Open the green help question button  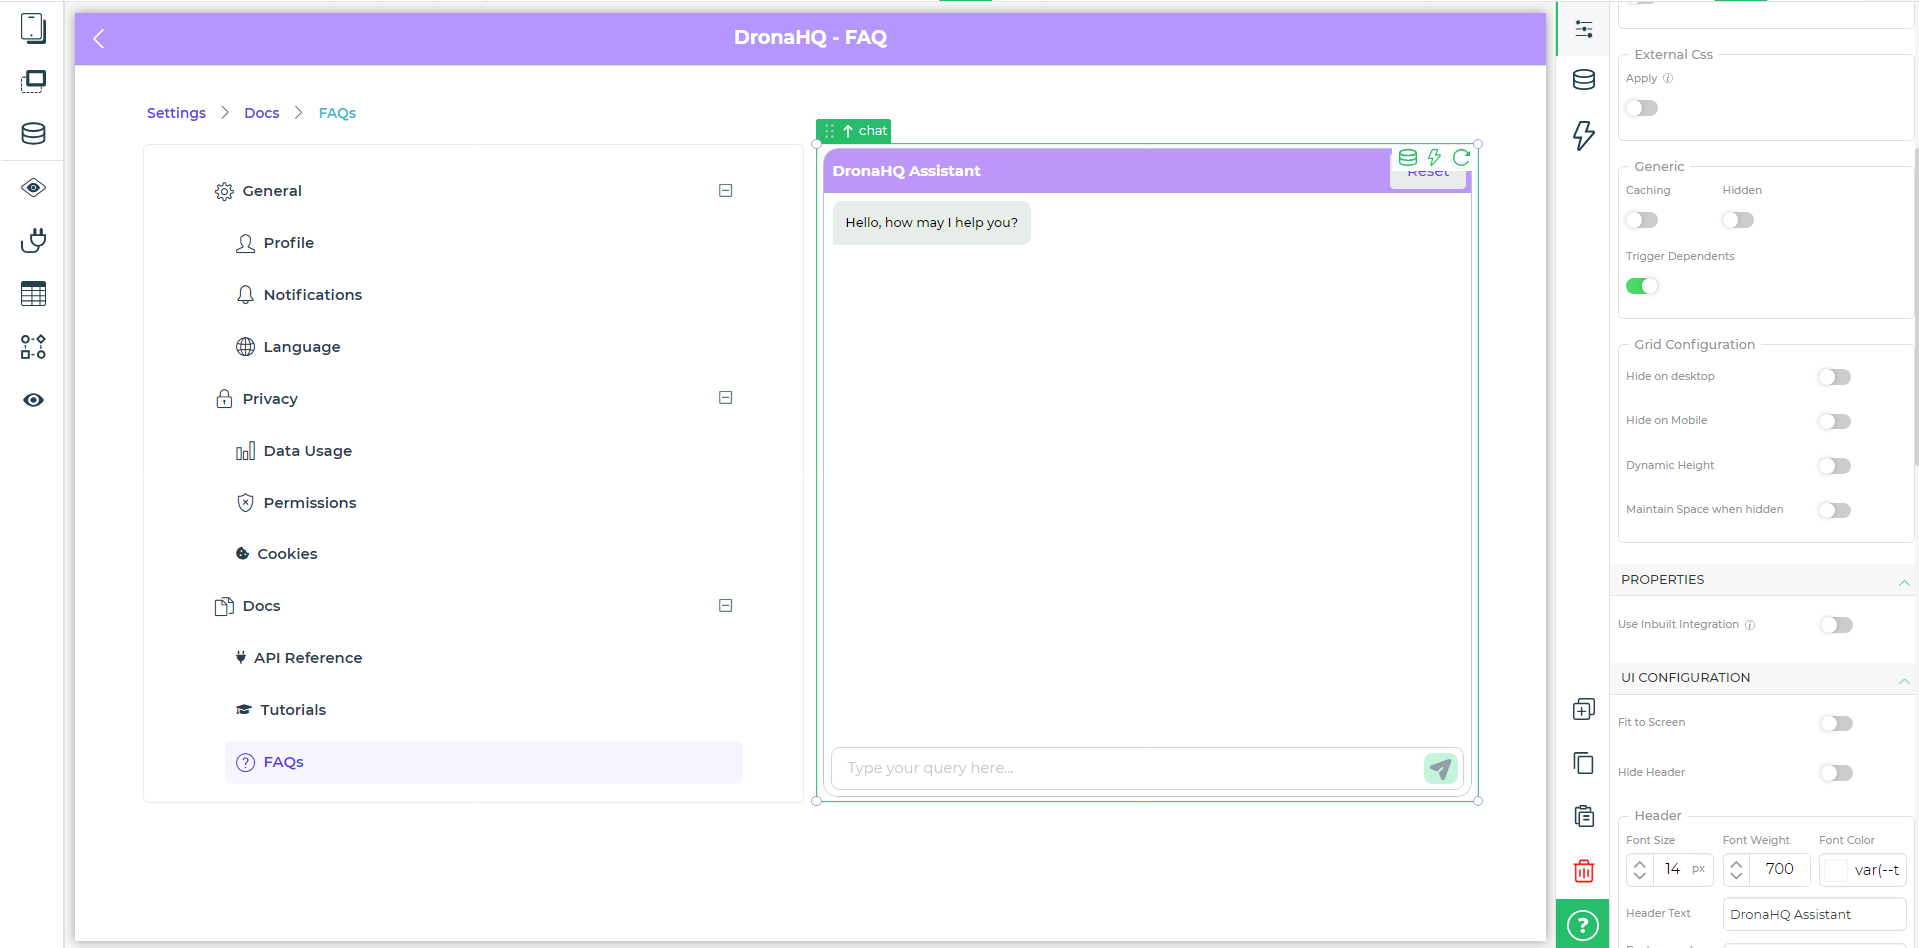point(1583,924)
